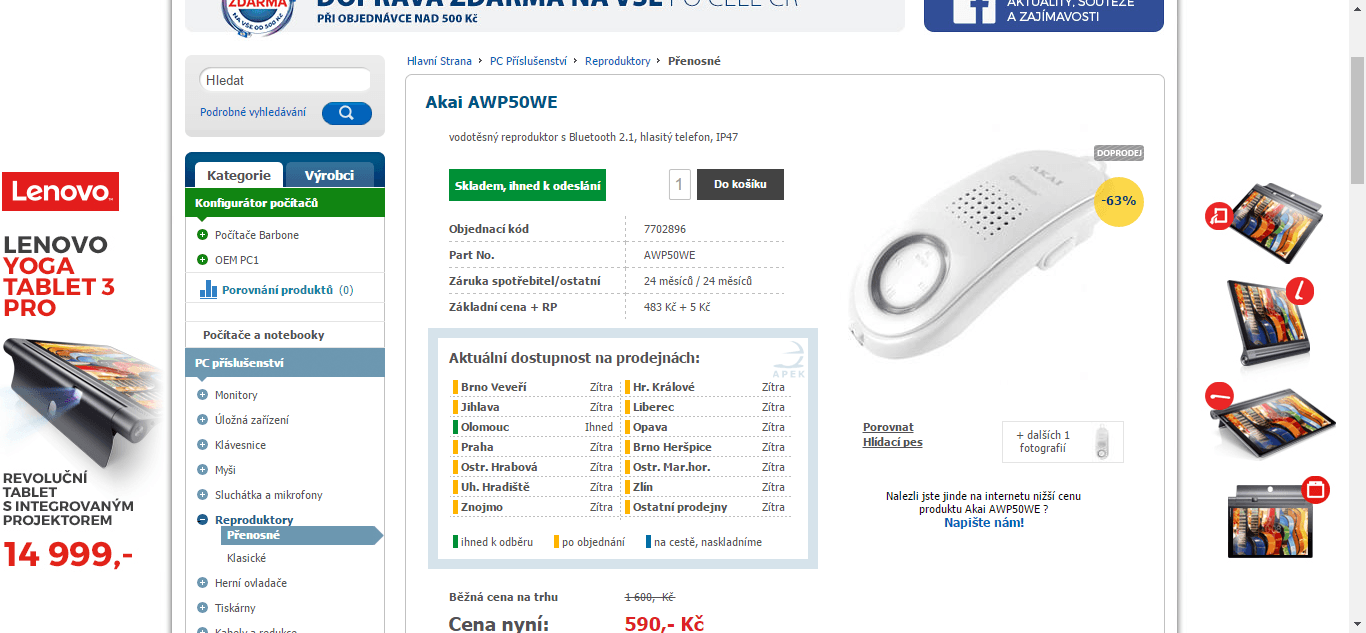
Task: Switch to the Kategorie tab
Action: click(x=239, y=175)
